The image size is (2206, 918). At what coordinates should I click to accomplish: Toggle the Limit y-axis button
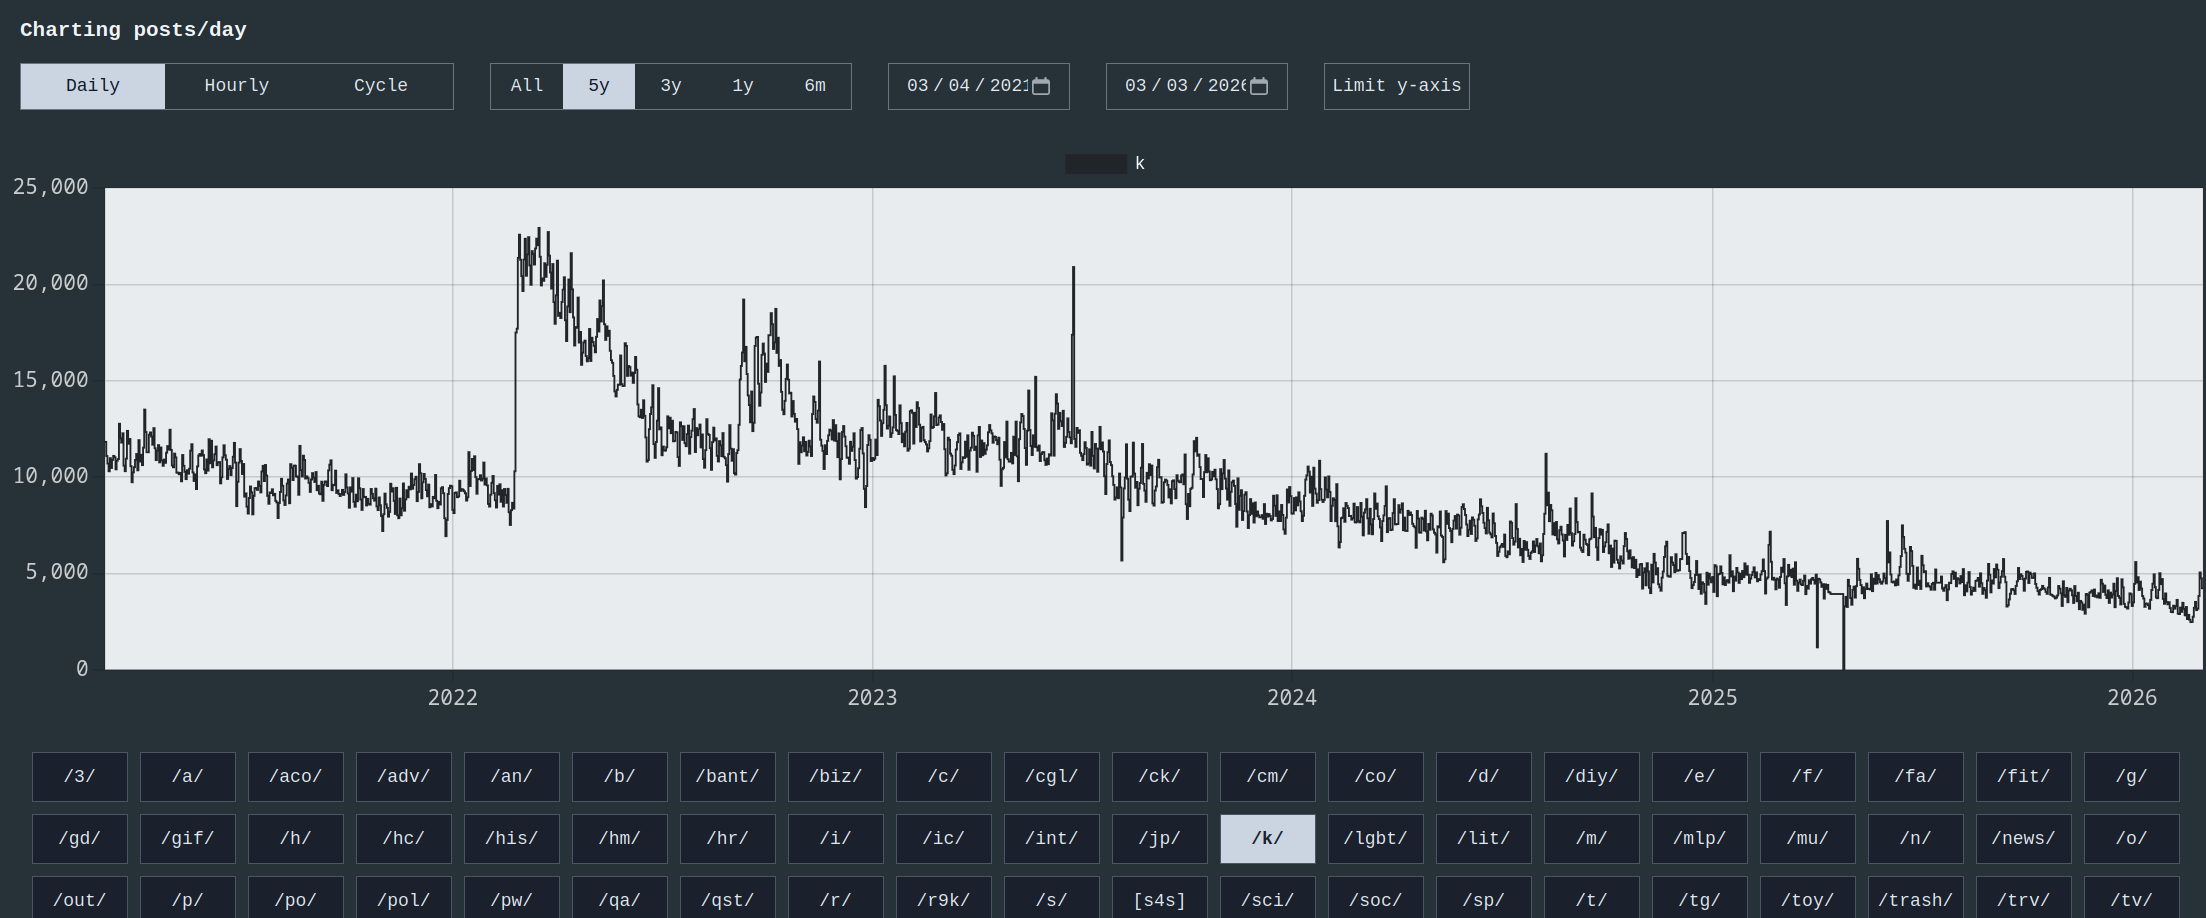click(1397, 86)
